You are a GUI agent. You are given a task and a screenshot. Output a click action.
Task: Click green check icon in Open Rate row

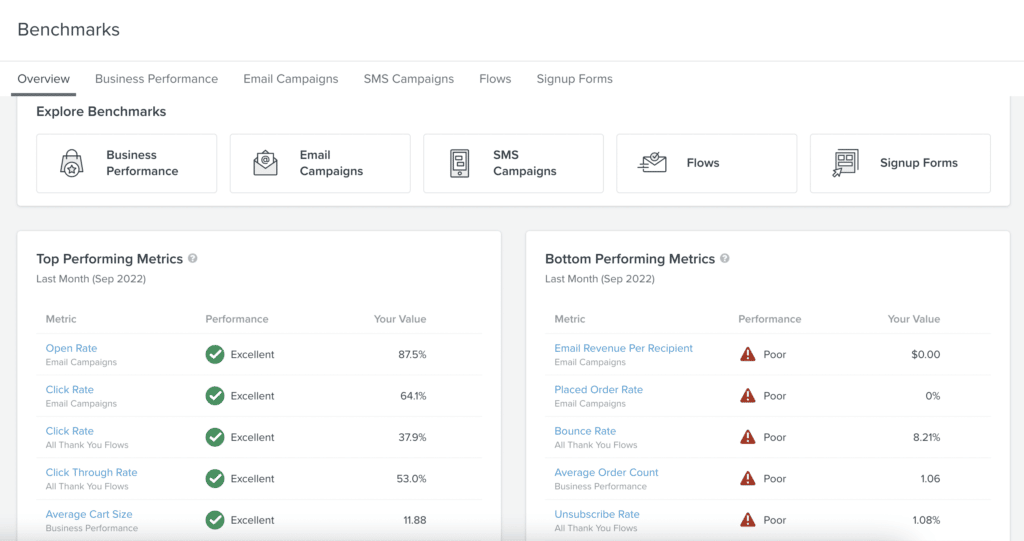pos(215,354)
